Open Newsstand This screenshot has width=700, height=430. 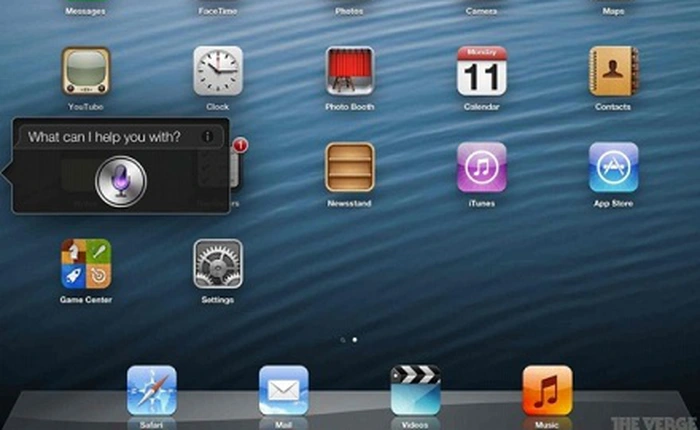tap(350, 167)
